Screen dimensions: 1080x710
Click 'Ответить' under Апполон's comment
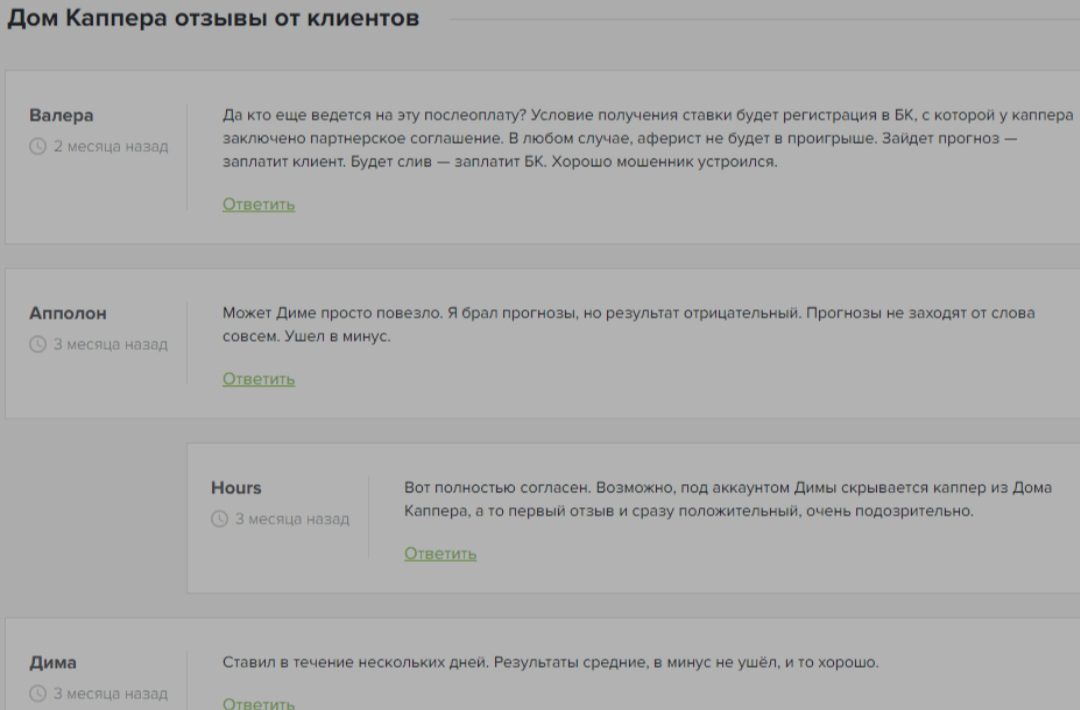[256, 379]
